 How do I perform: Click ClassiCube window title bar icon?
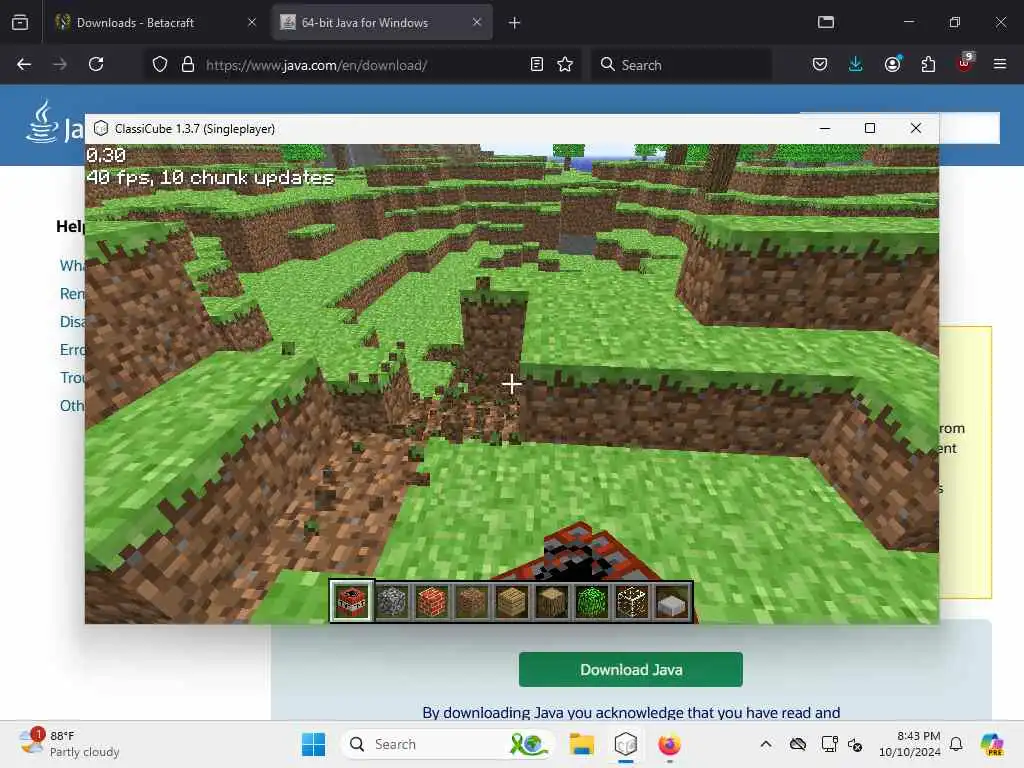pyautogui.click(x=101, y=128)
